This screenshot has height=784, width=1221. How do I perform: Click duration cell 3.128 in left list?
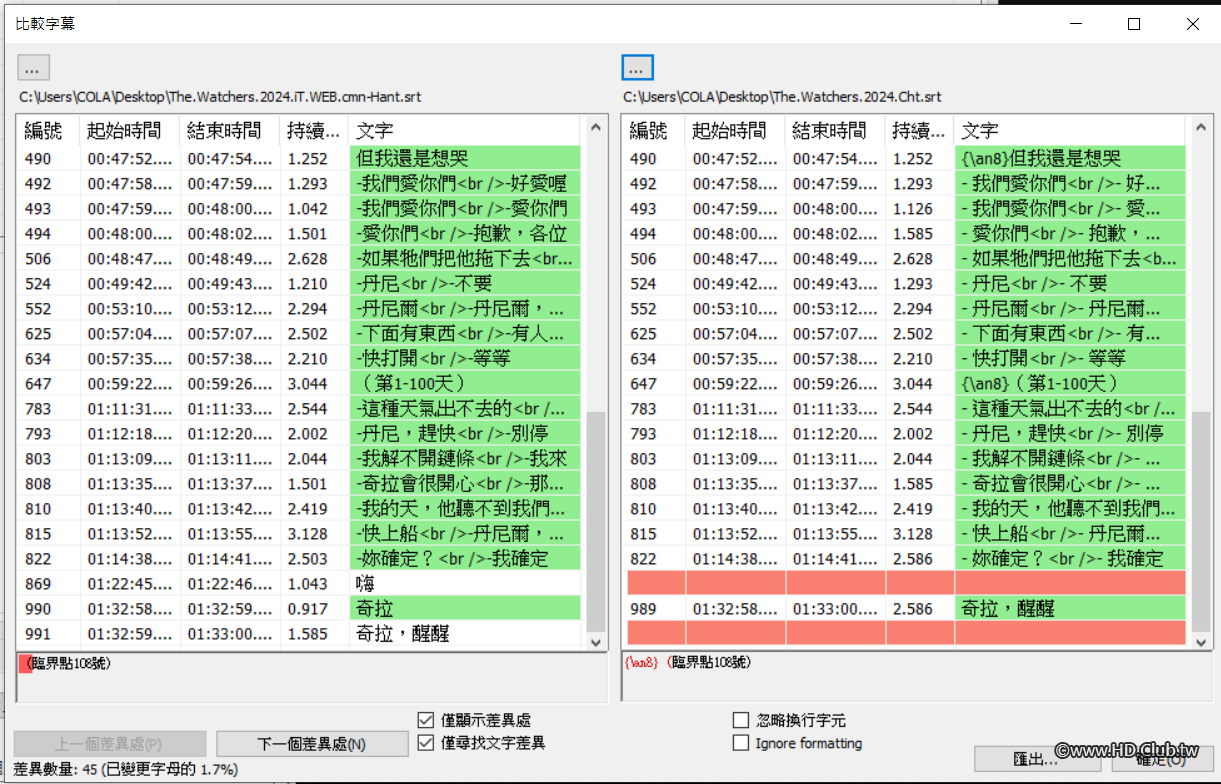pyautogui.click(x=307, y=533)
